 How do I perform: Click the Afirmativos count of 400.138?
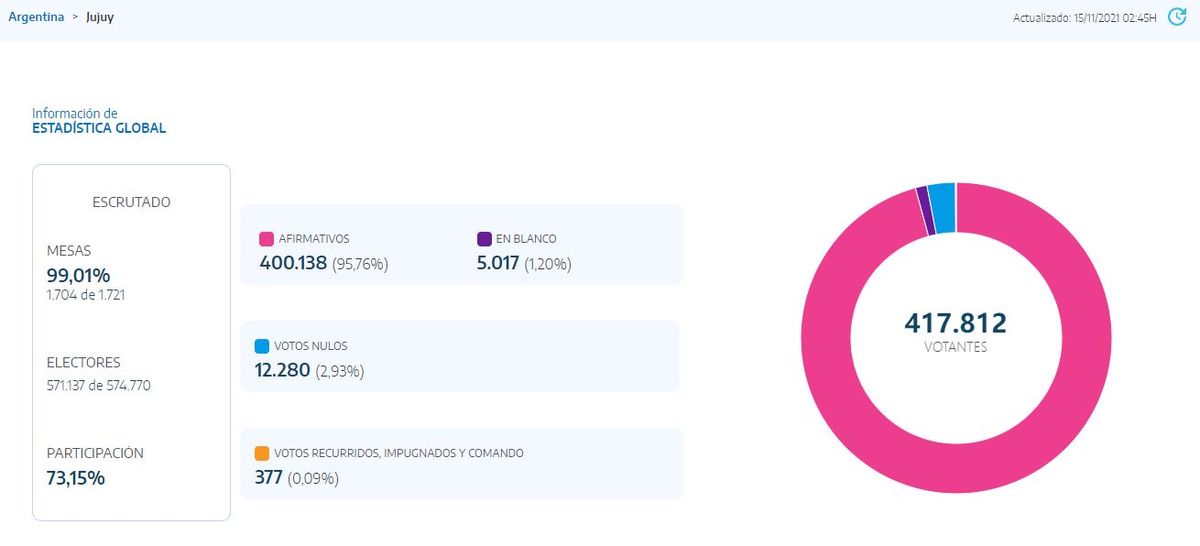pos(293,264)
